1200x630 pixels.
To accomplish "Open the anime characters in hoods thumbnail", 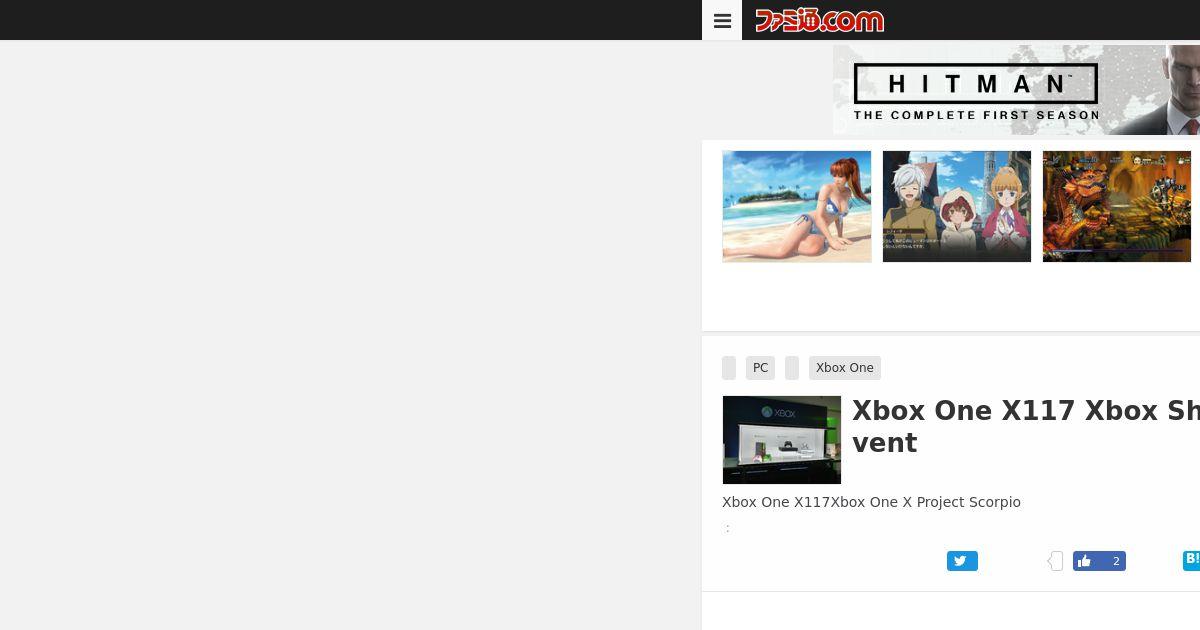I will pyautogui.click(x=957, y=207).
